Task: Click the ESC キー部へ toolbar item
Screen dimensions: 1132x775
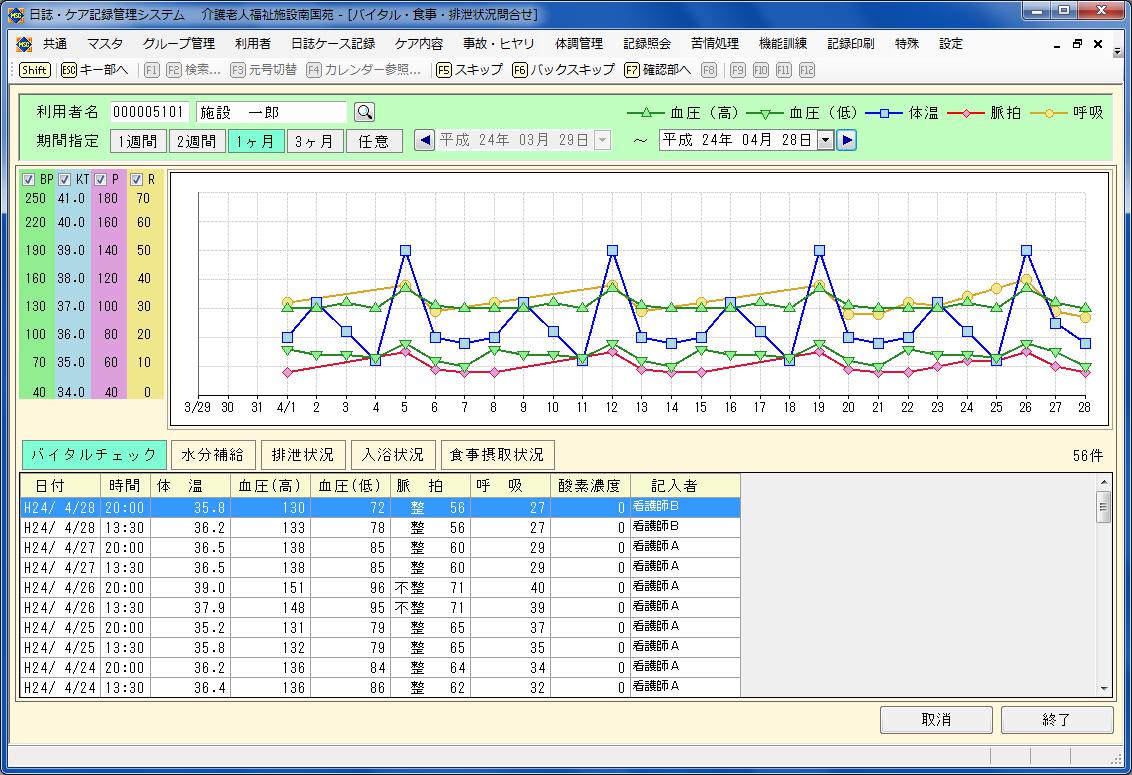Action: click(x=95, y=70)
